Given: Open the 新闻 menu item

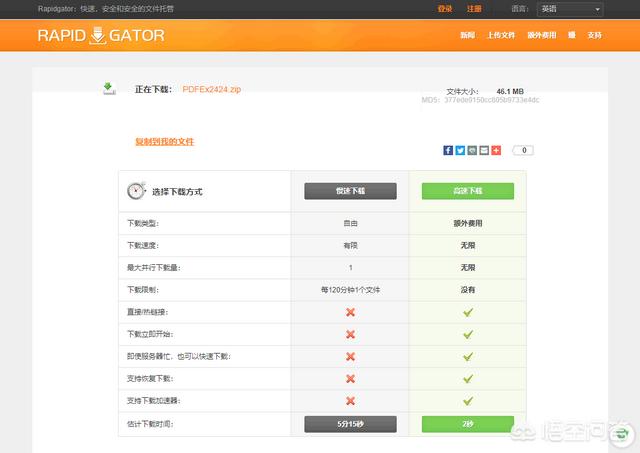Looking at the screenshot, I should [x=468, y=36].
